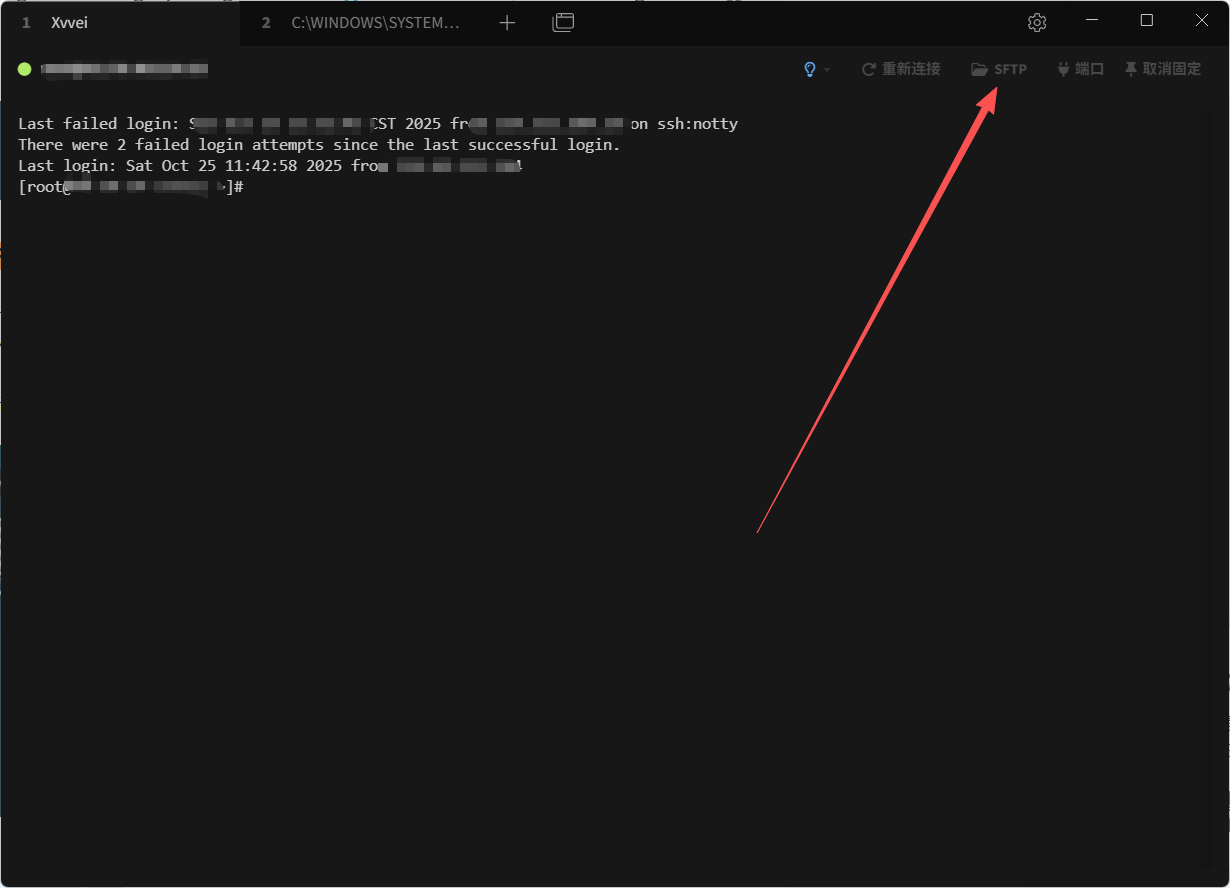
Task: Click the green connection status dot
Action: [x=25, y=69]
